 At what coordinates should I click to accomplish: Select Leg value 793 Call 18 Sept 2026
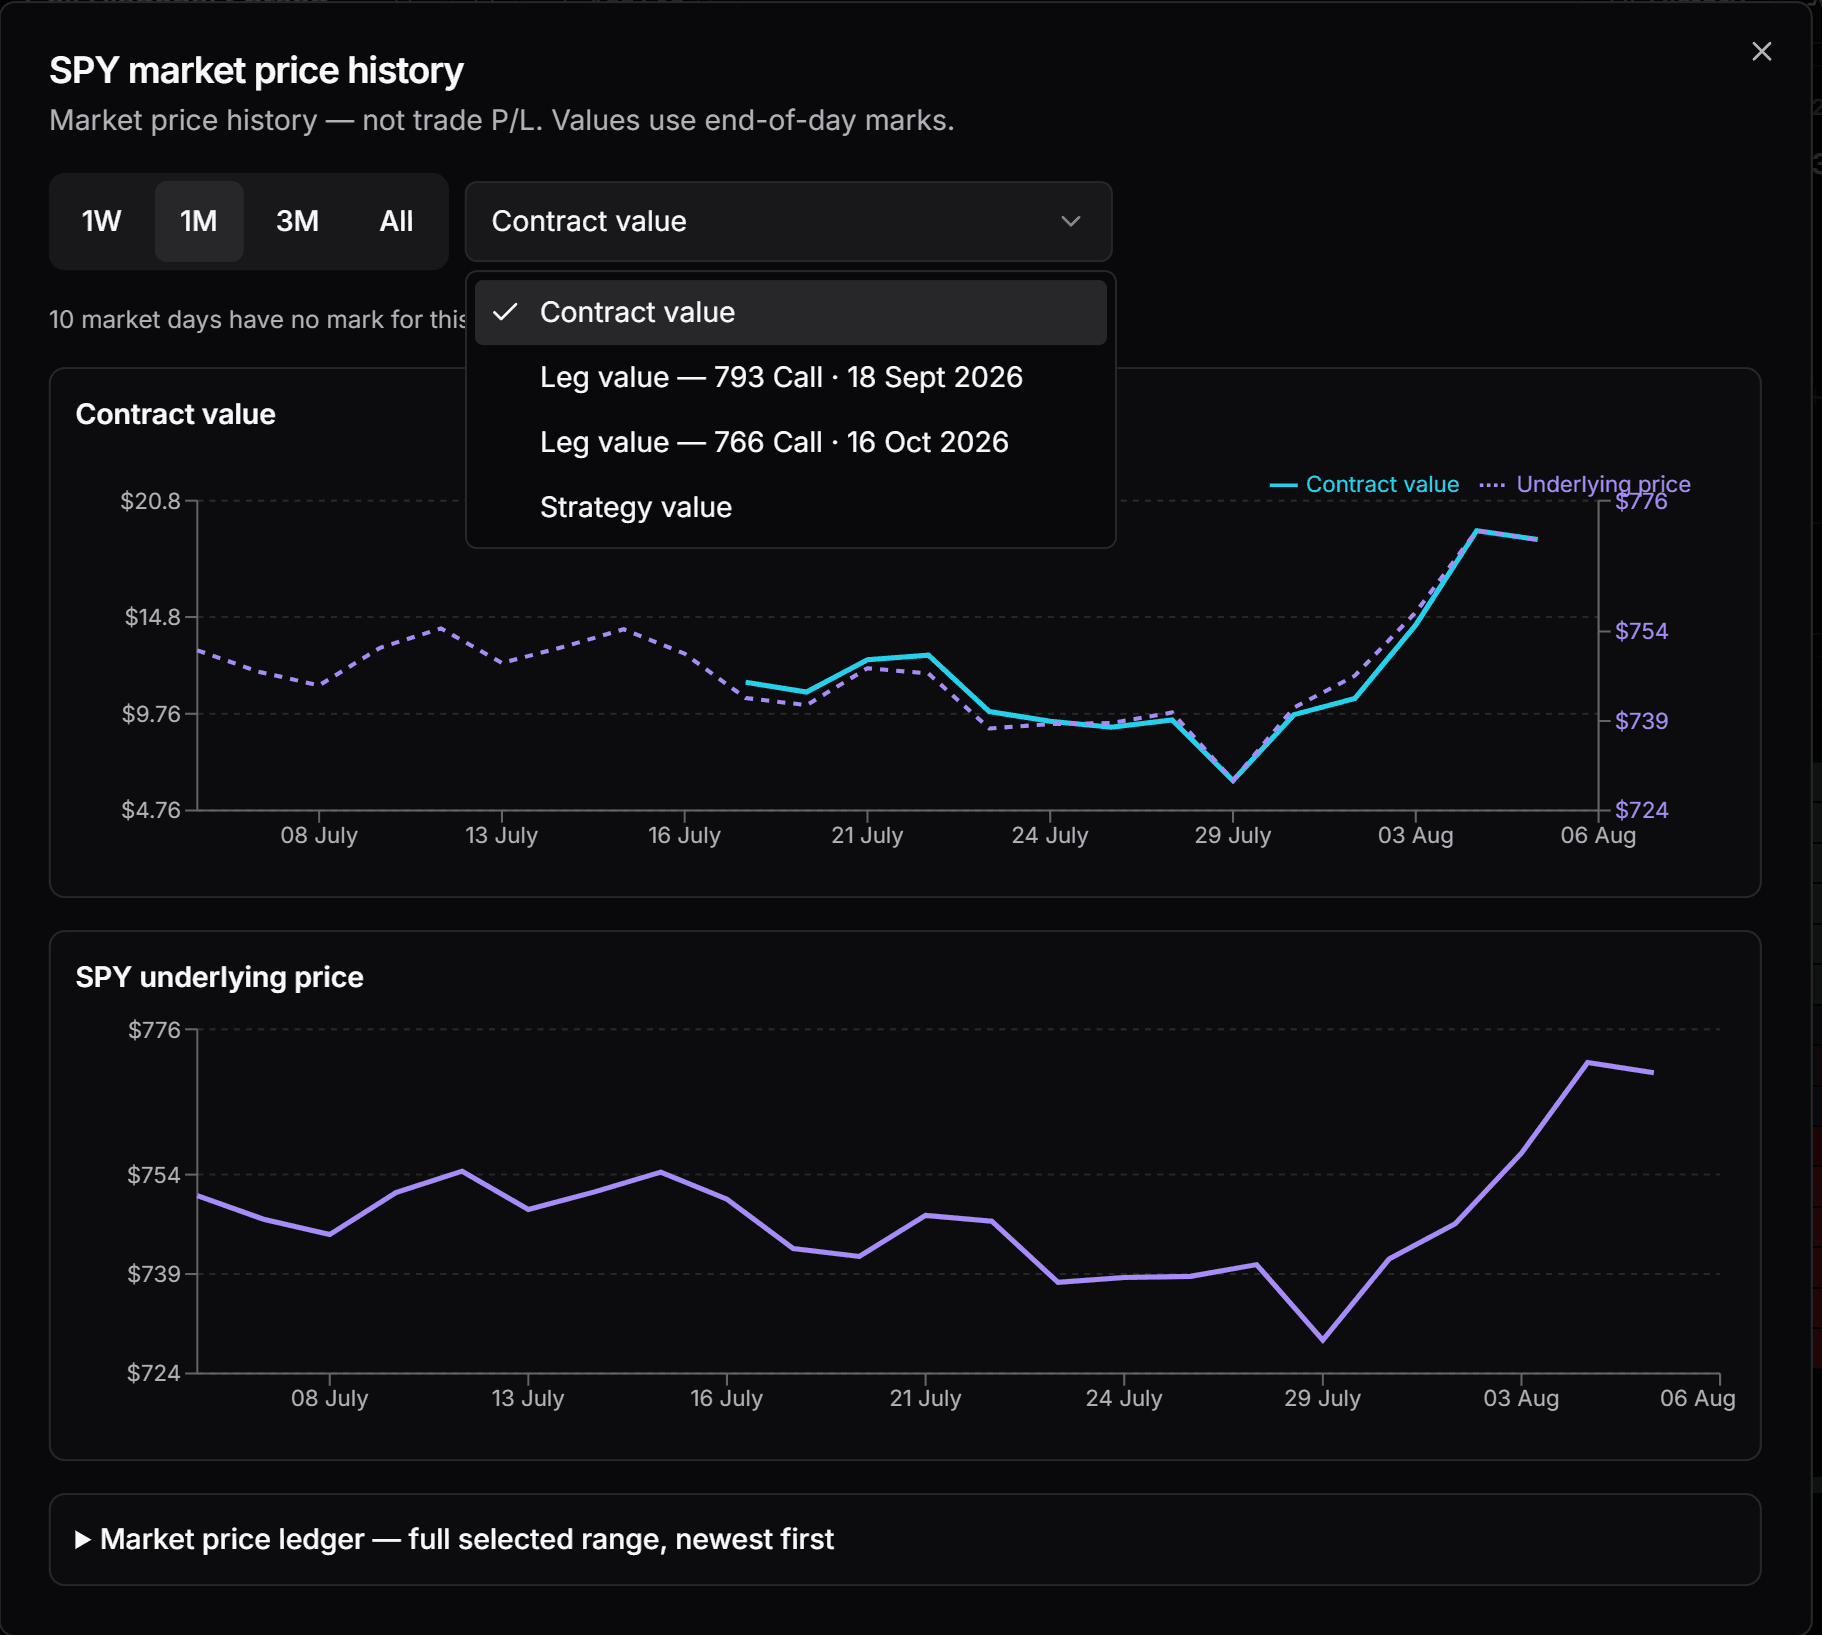tap(790, 377)
